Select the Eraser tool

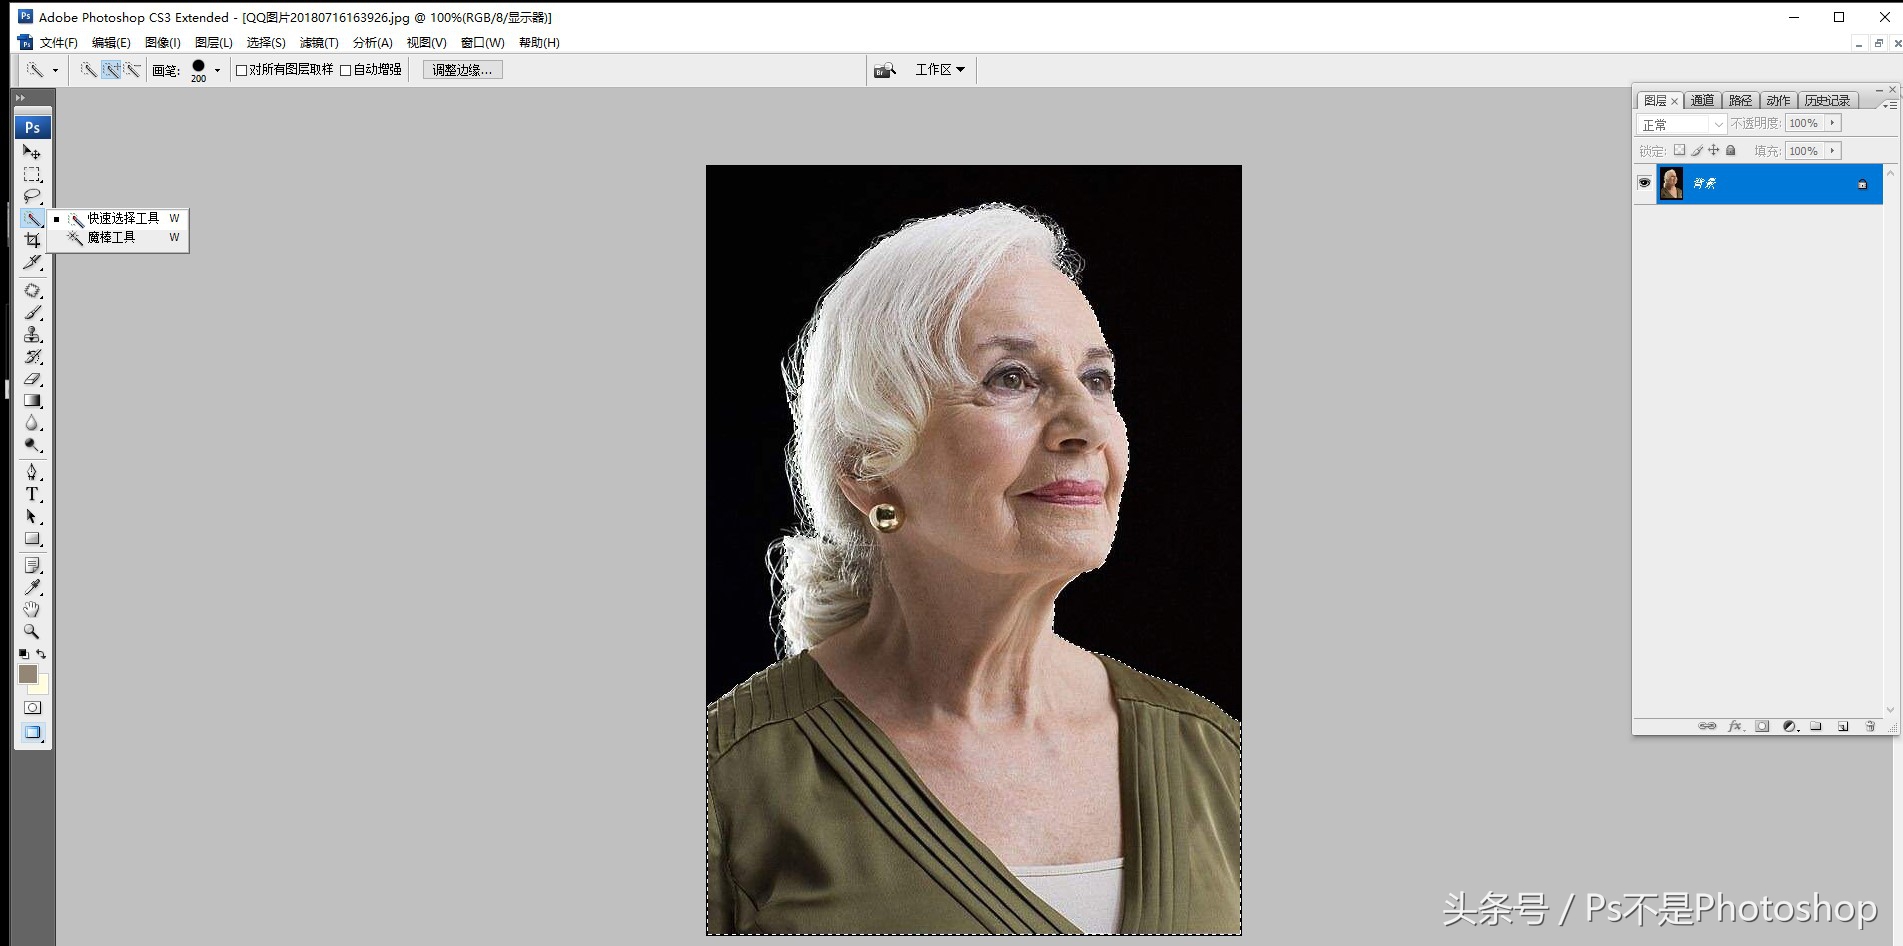[32, 379]
